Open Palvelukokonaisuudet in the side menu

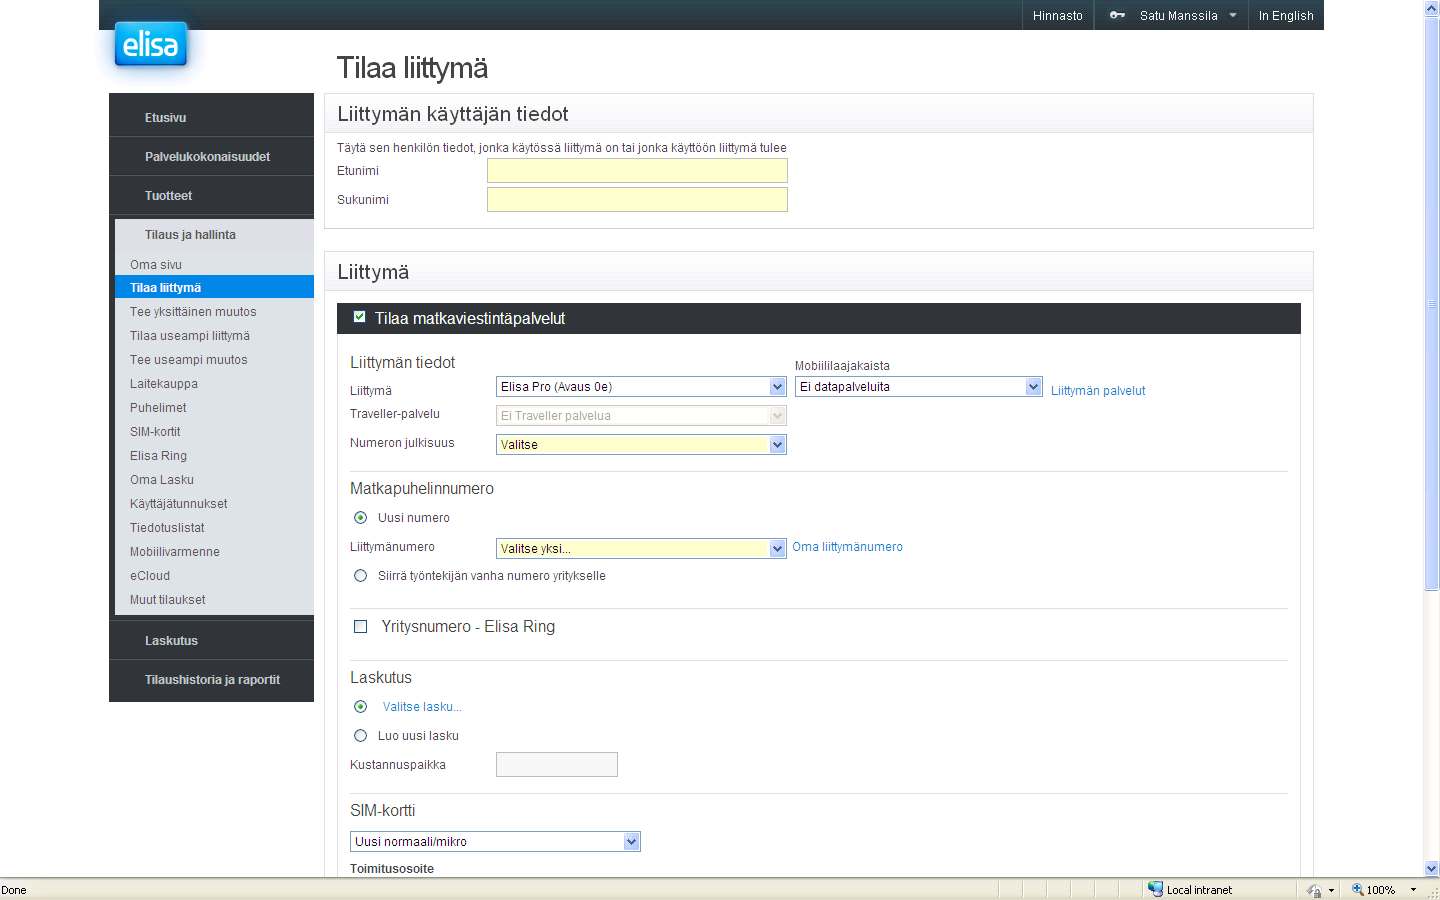(207, 156)
